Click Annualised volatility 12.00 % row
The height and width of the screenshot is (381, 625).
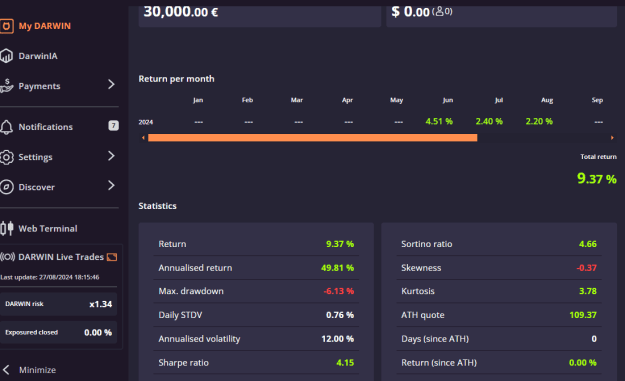point(256,339)
